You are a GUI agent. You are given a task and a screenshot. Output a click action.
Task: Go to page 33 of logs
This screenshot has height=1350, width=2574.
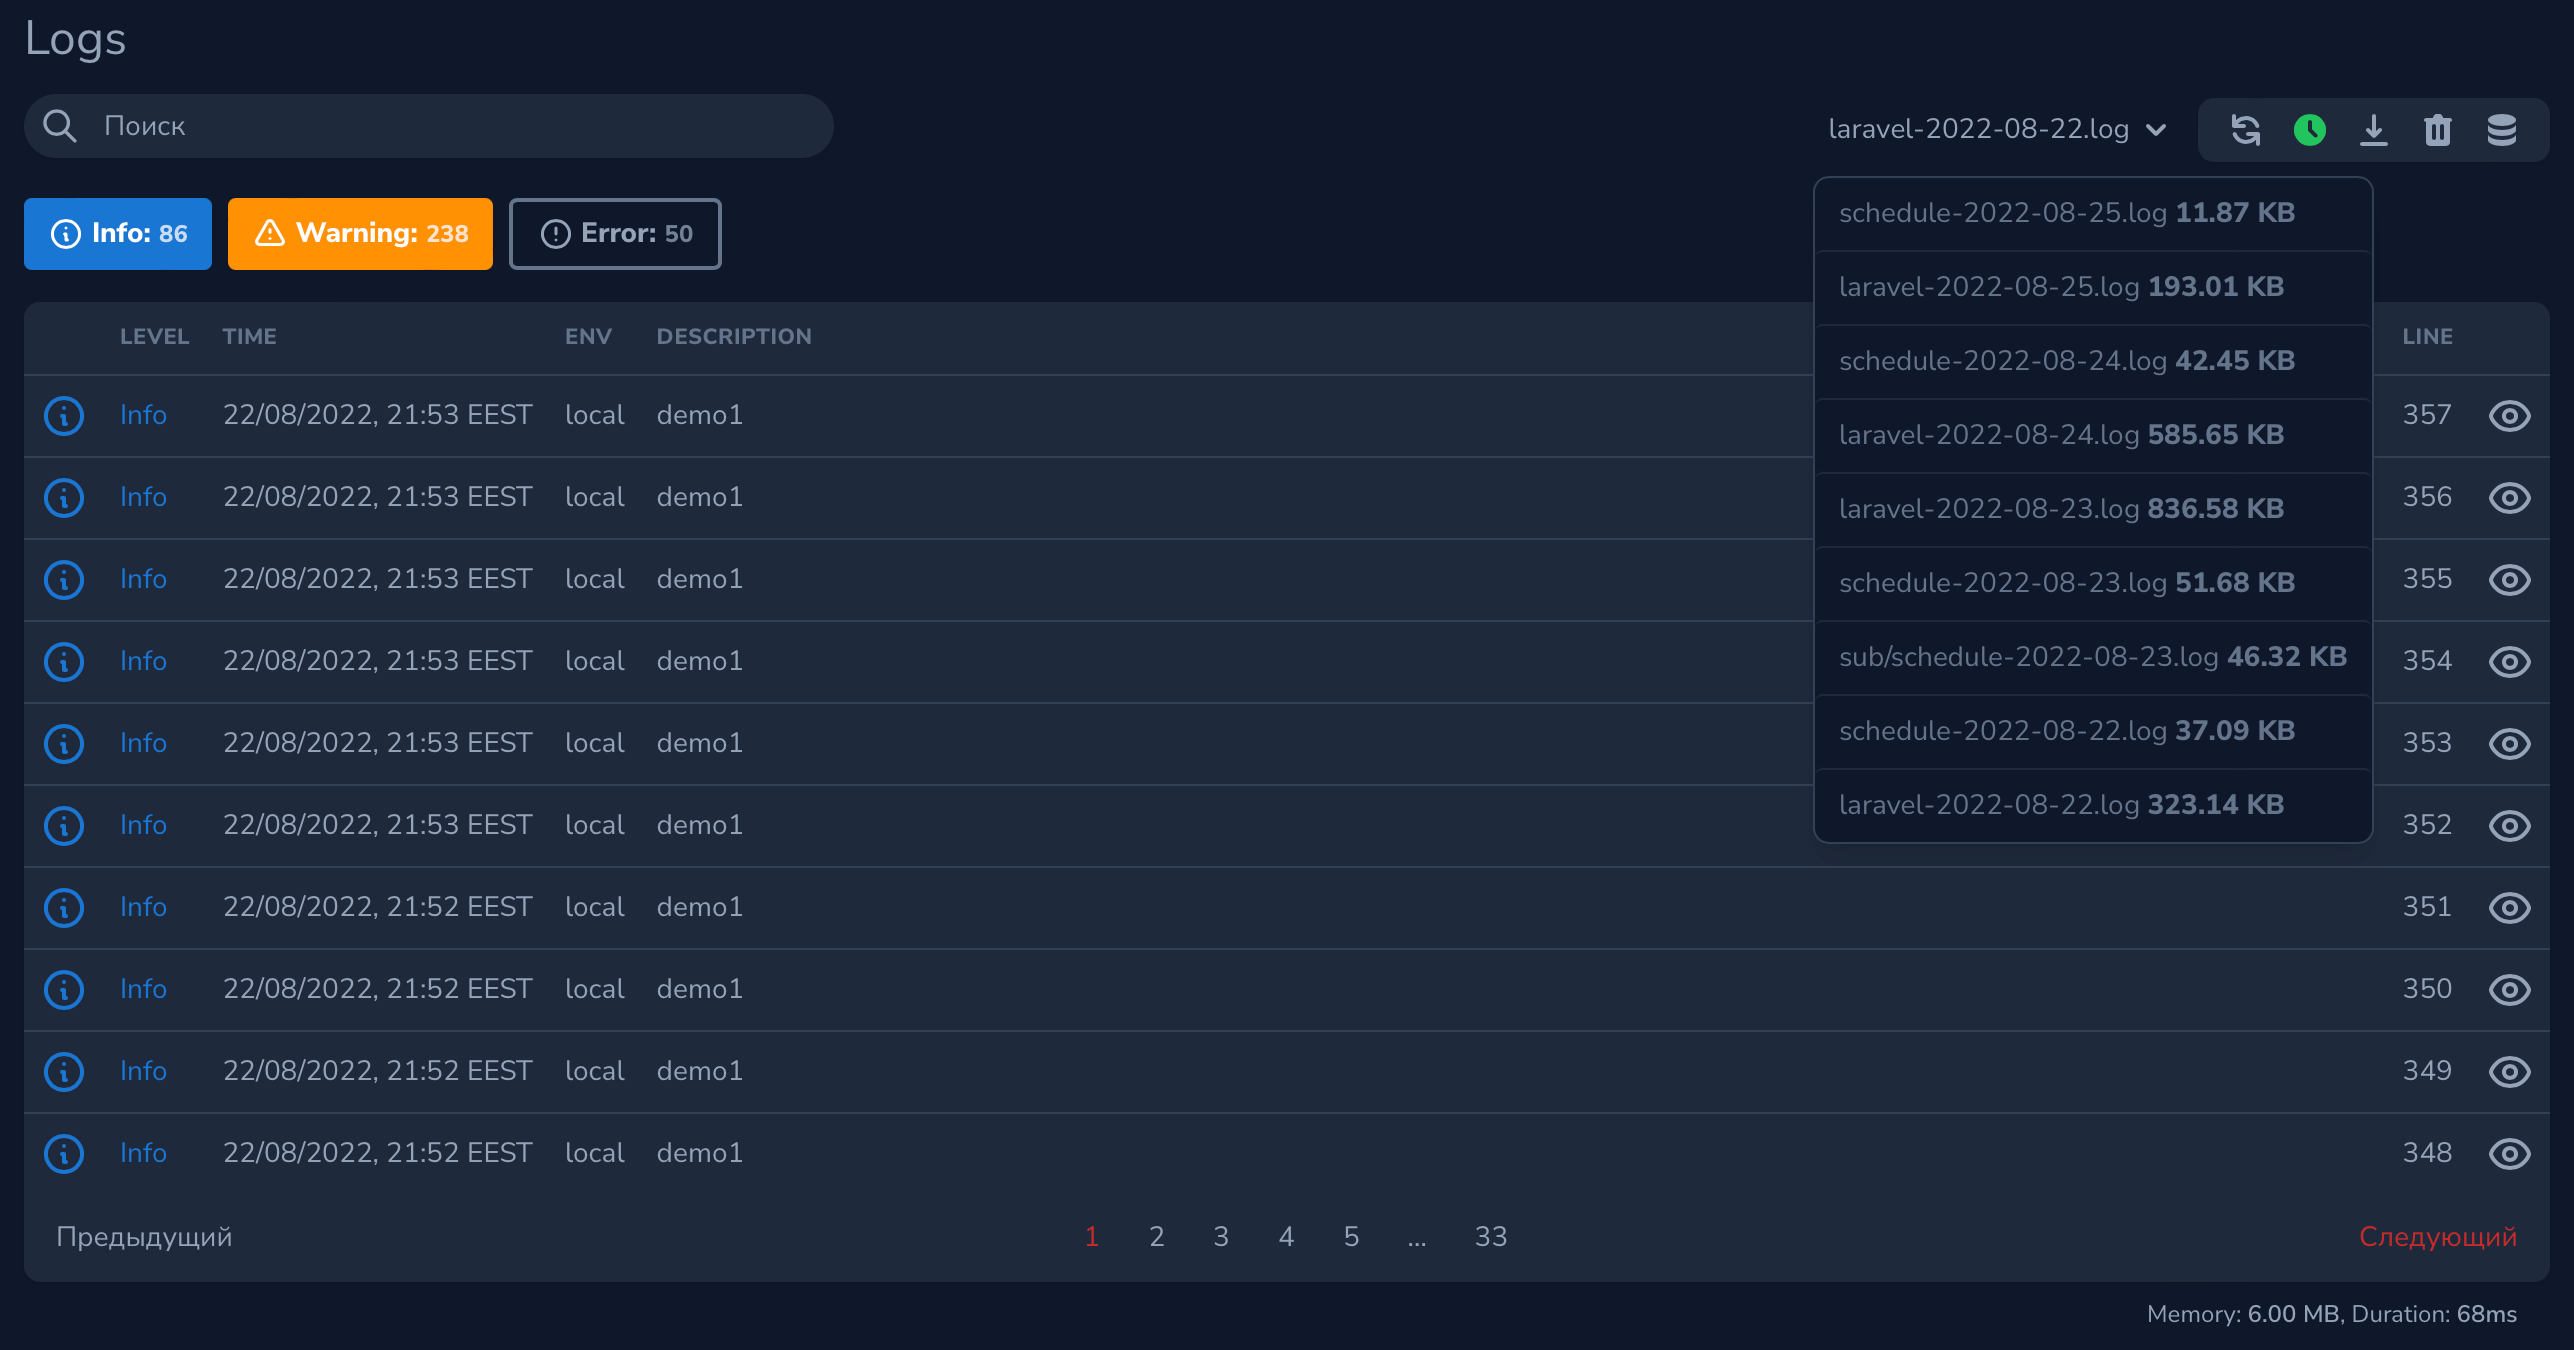pyautogui.click(x=1491, y=1236)
